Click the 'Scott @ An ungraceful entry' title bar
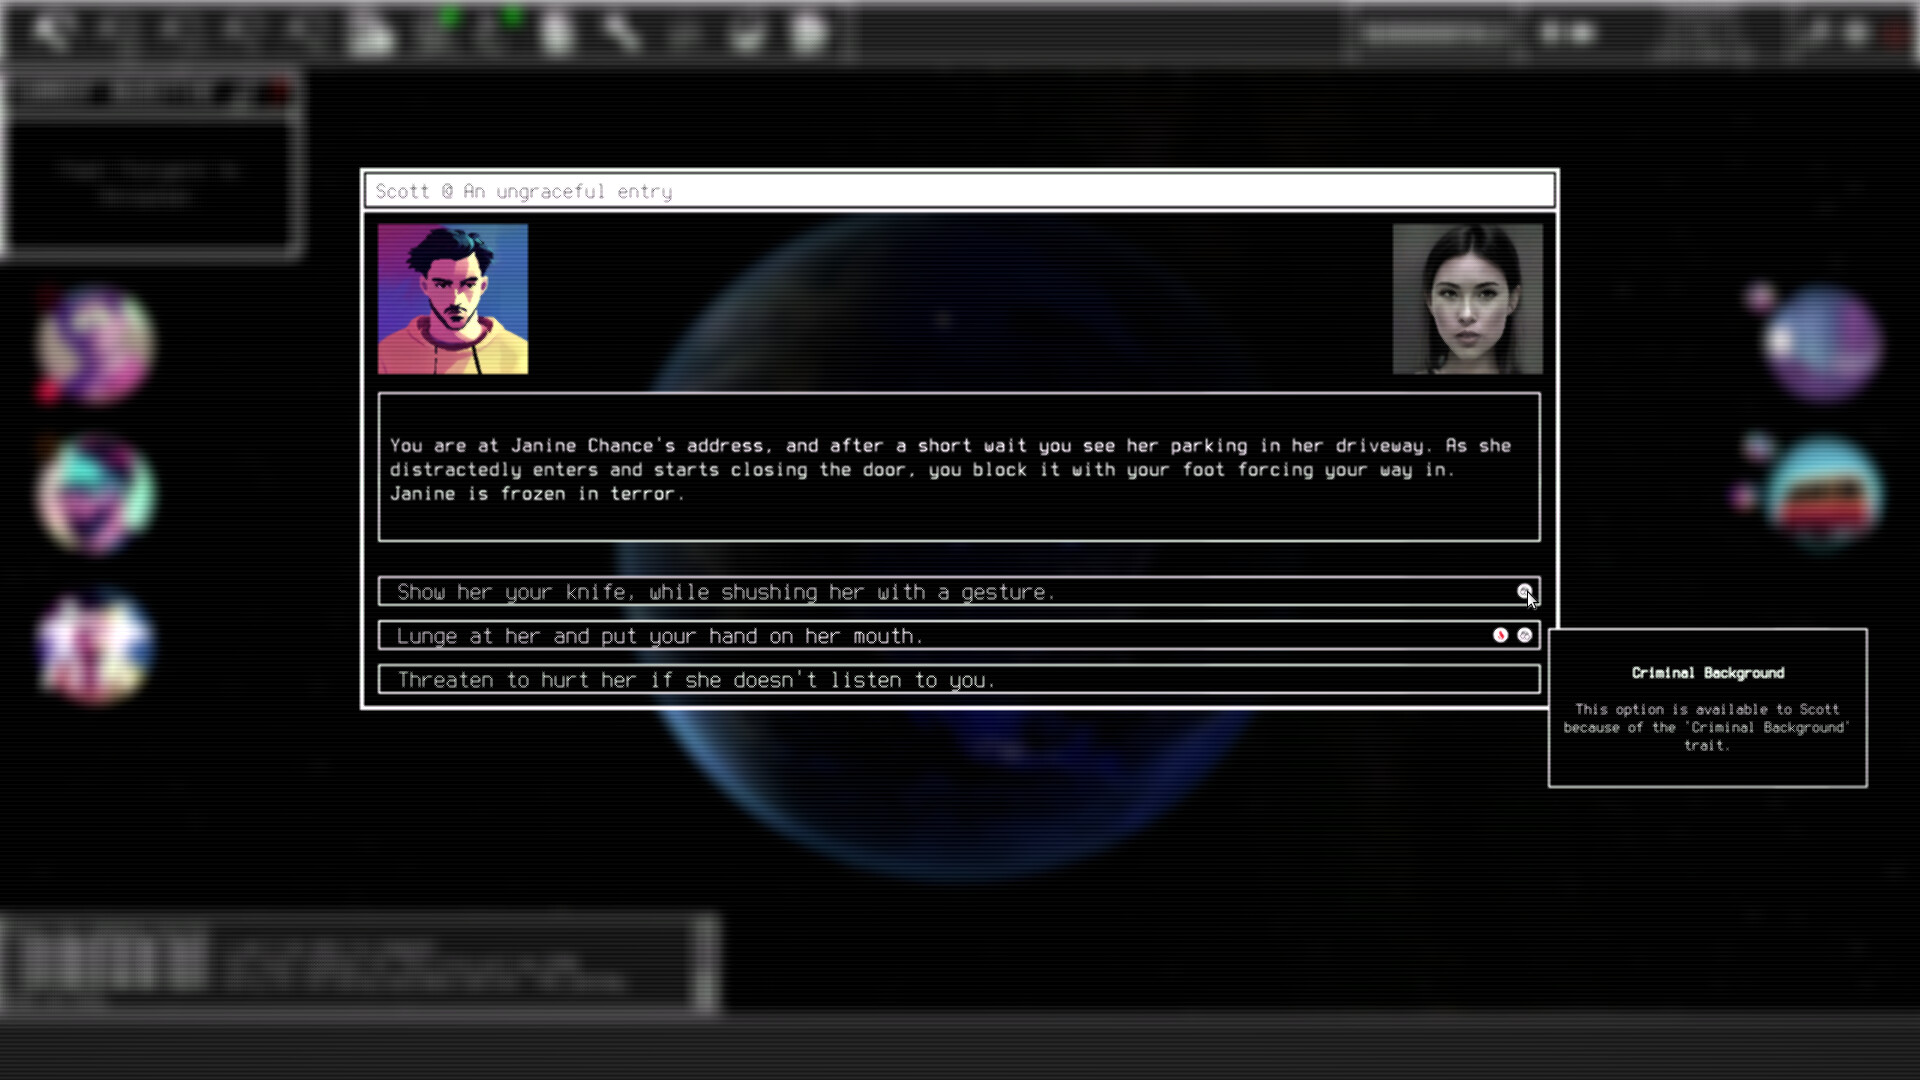Screen dimensions: 1920x1080 coord(958,191)
